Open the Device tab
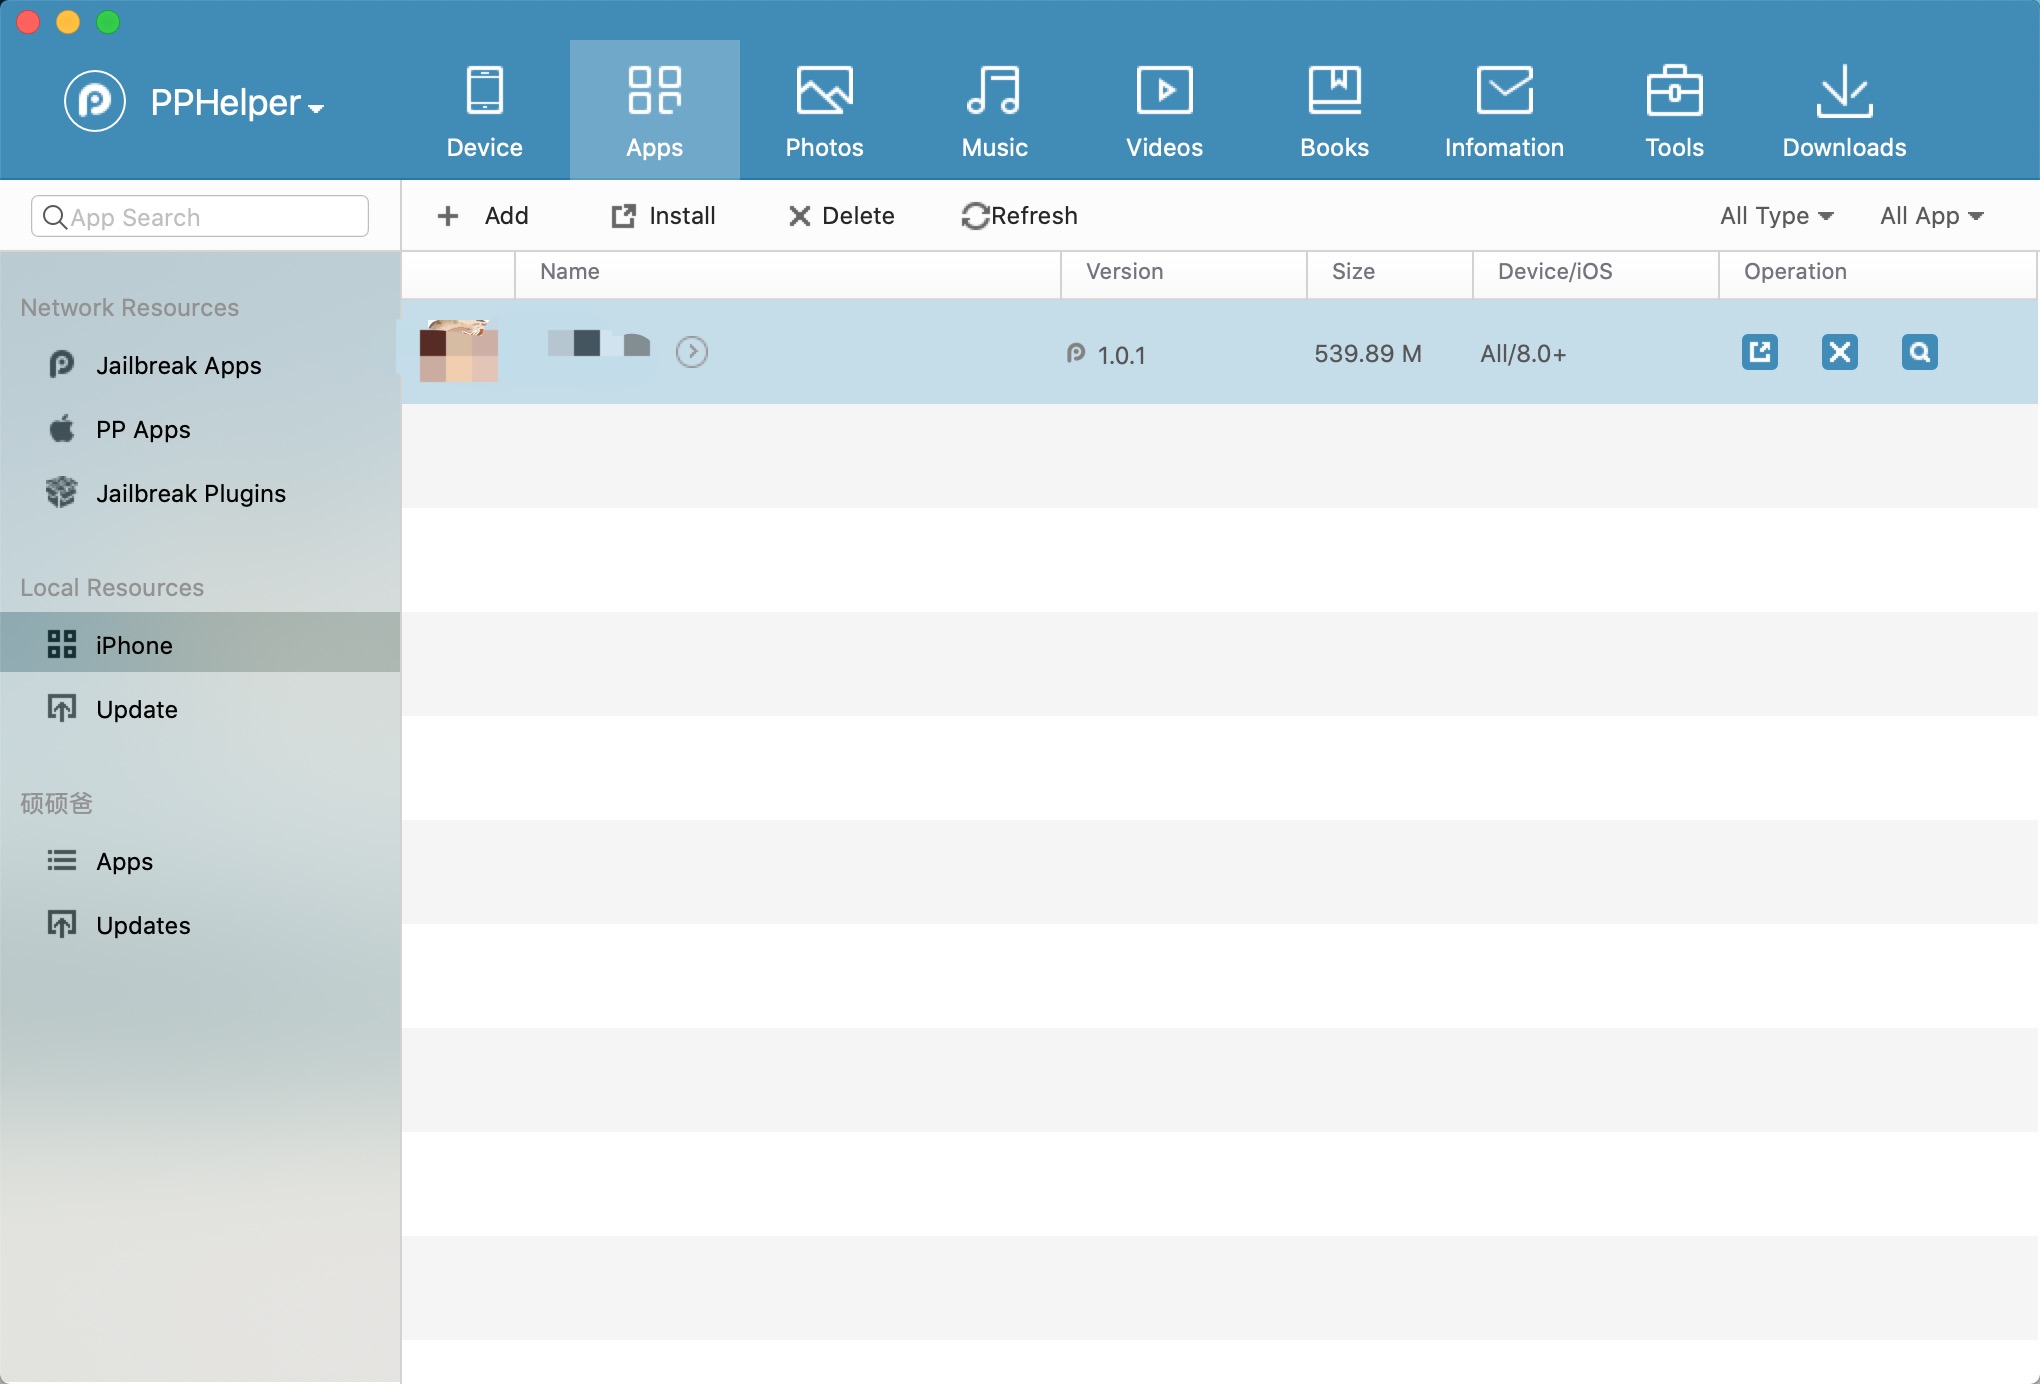Screen dimensions: 2040x1384 pyautogui.click(x=484, y=110)
